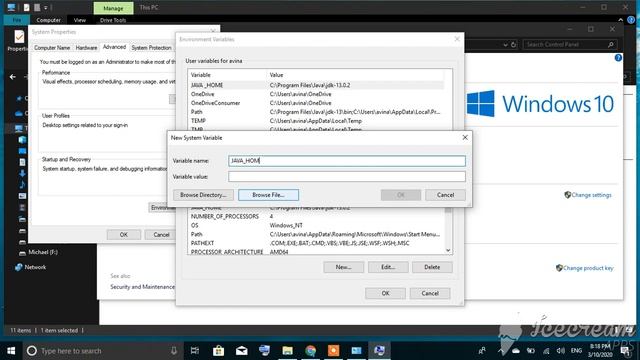The image size is (640, 360).
Task: Select the 3D Objects cube icon in sidebar
Action: click(x=22, y=140)
